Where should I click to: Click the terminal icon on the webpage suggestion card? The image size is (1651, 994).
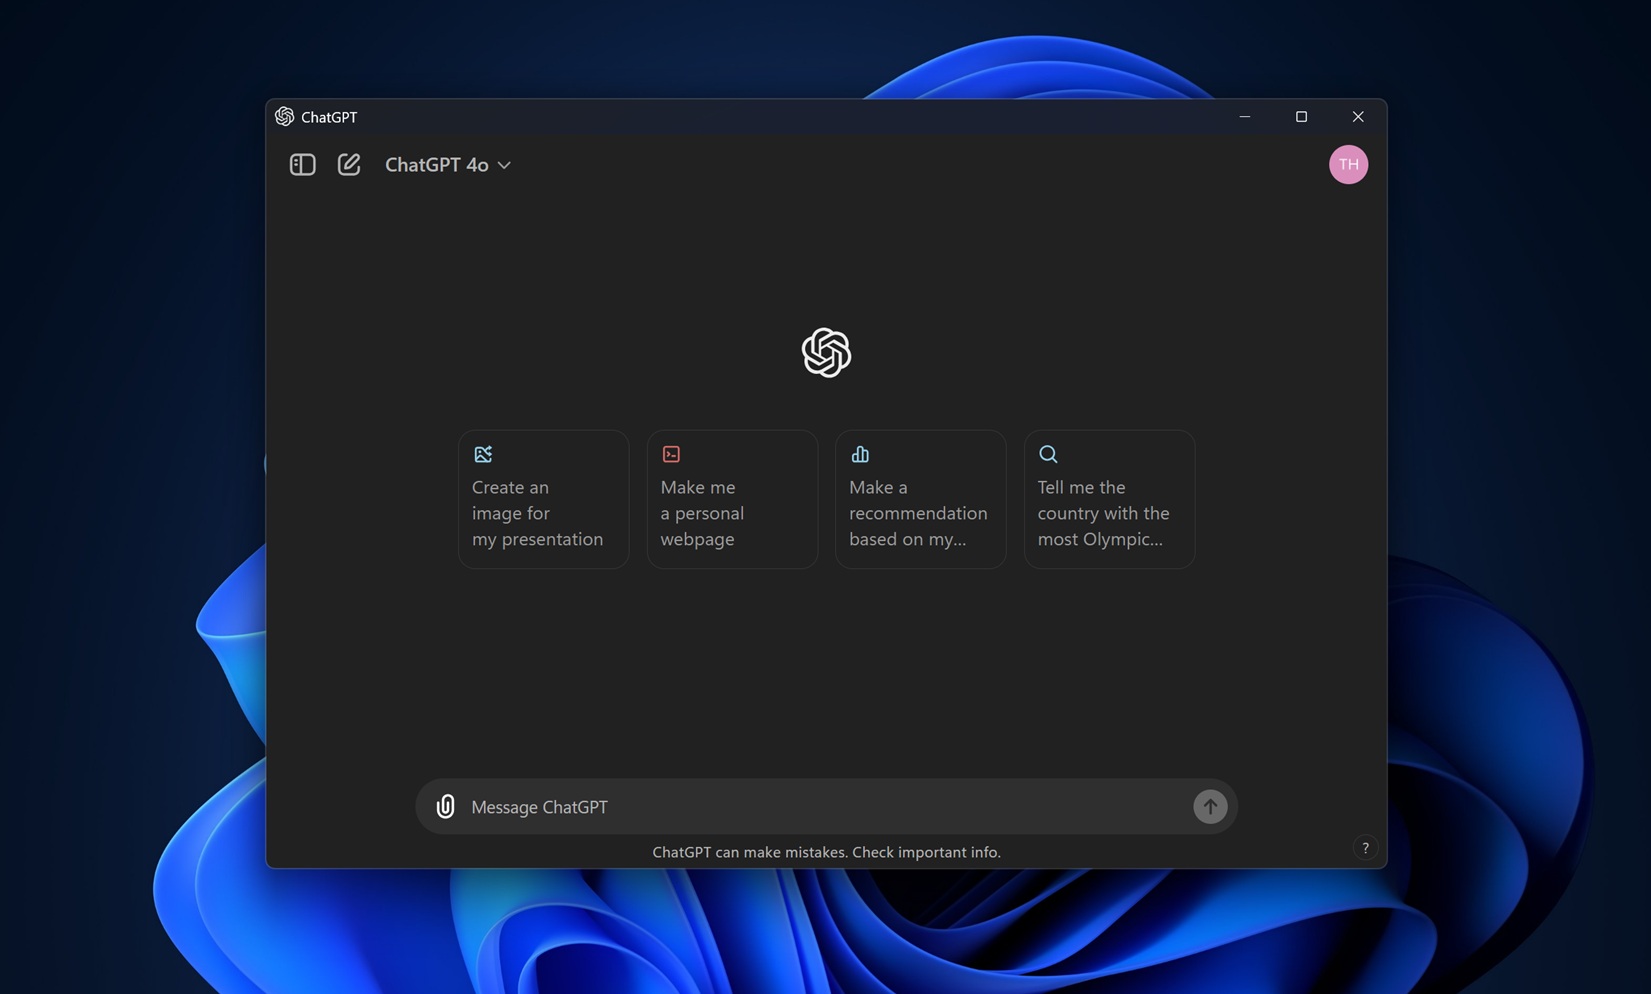pos(671,454)
